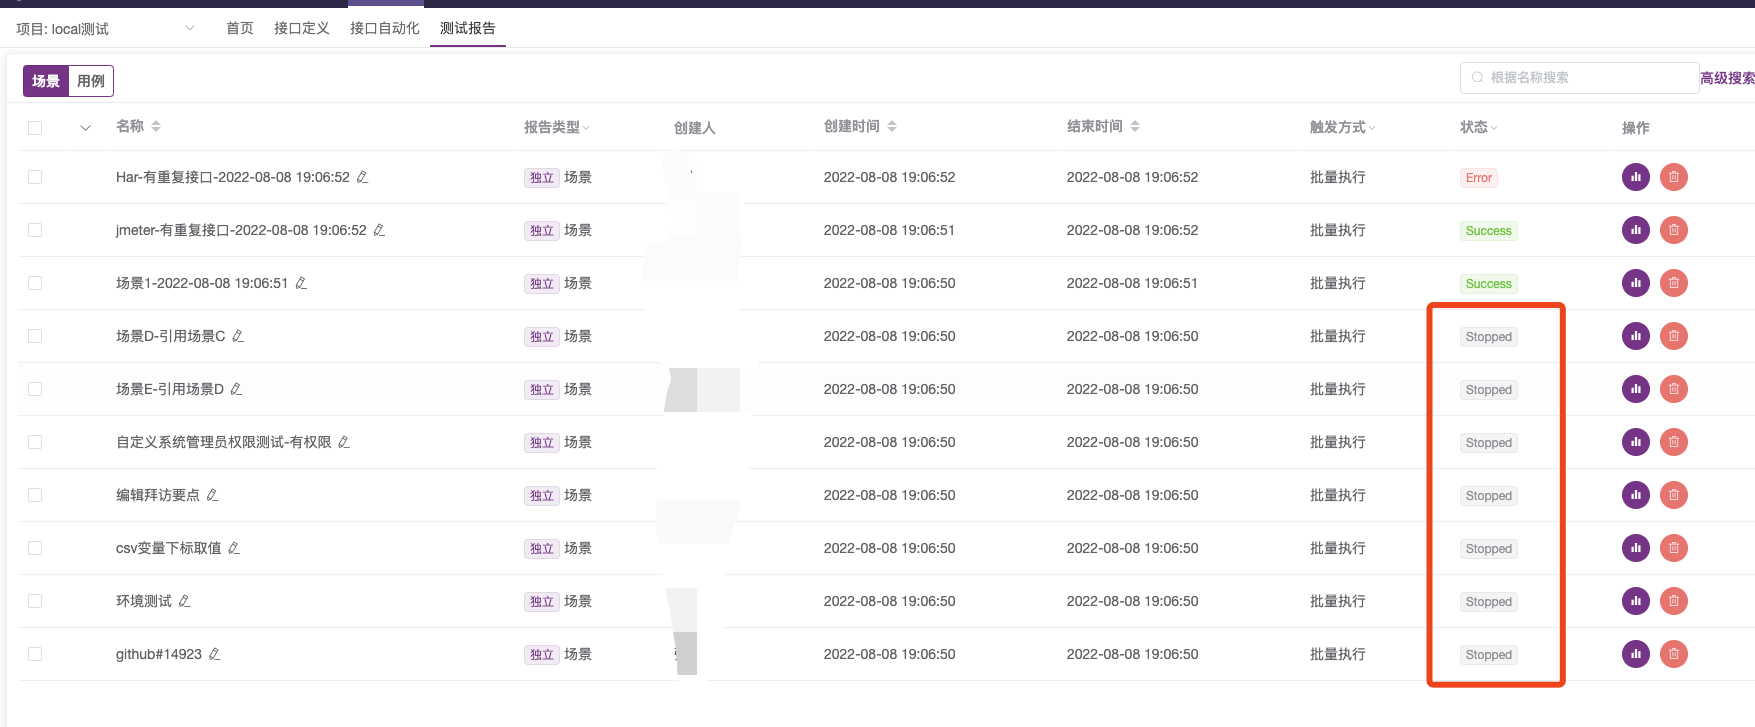Sort the table by 创建时间
The width and height of the screenshot is (1755, 727).
click(x=892, y=126)
